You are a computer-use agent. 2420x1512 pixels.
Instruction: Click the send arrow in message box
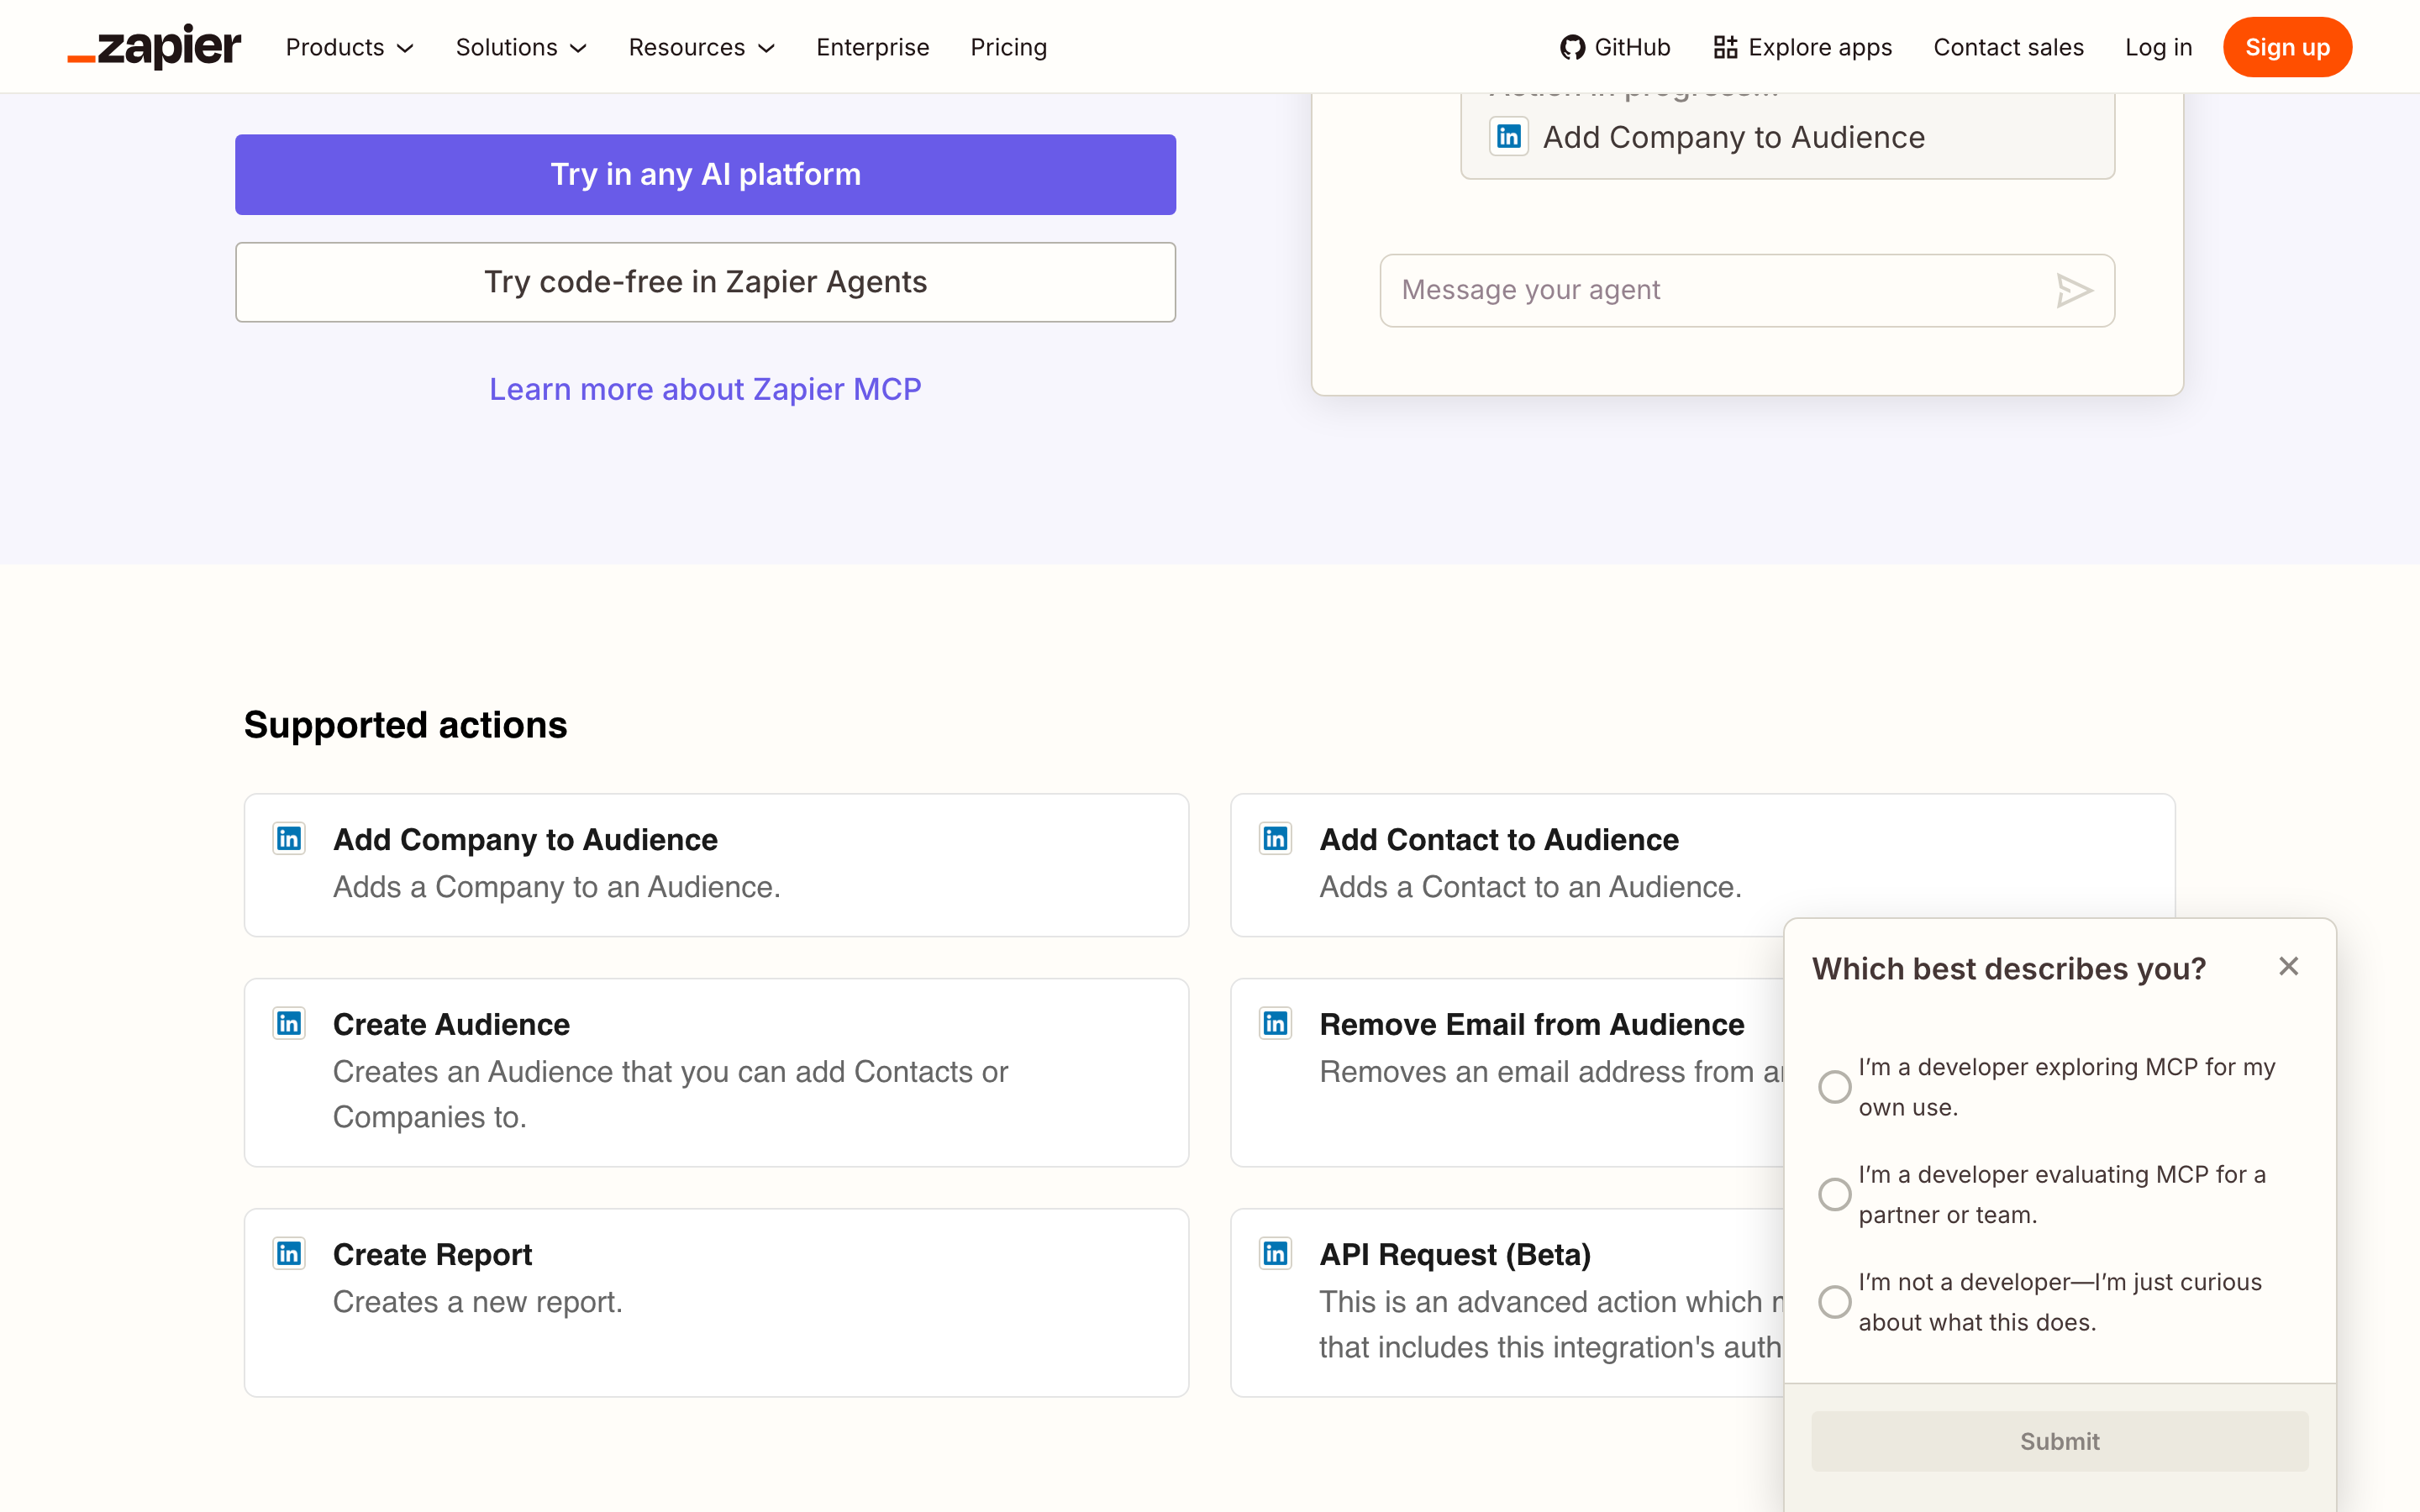click(2074, 290)
